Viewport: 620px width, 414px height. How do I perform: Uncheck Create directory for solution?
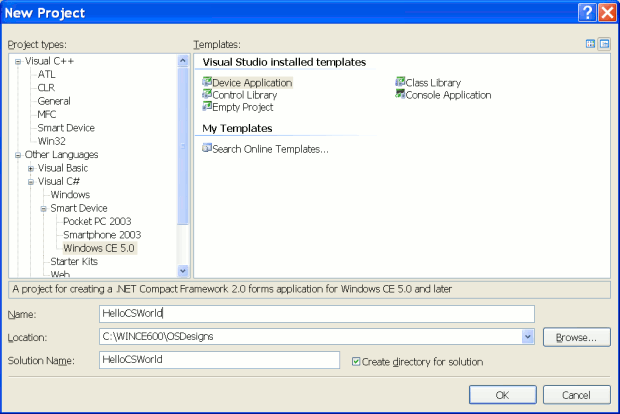pyautogui.click(x=357, y=361)
